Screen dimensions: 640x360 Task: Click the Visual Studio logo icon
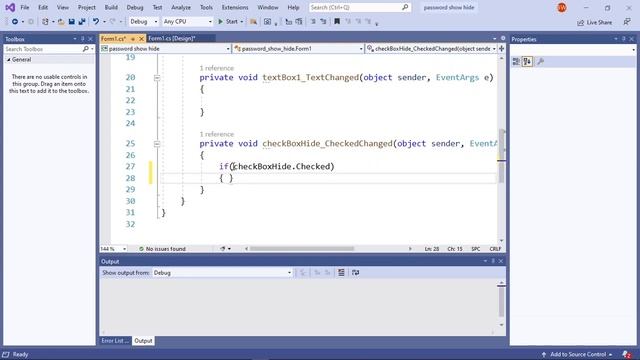10,7
